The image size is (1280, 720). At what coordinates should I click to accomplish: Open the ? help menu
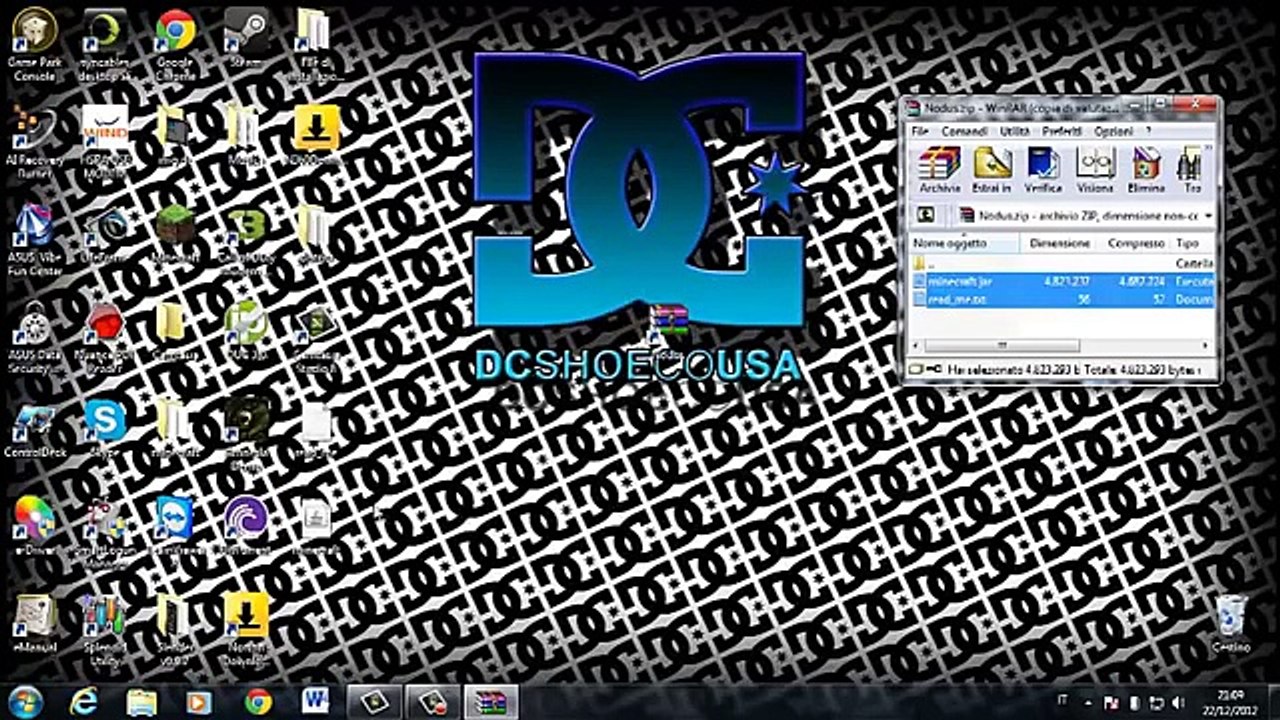point(1148,131)
